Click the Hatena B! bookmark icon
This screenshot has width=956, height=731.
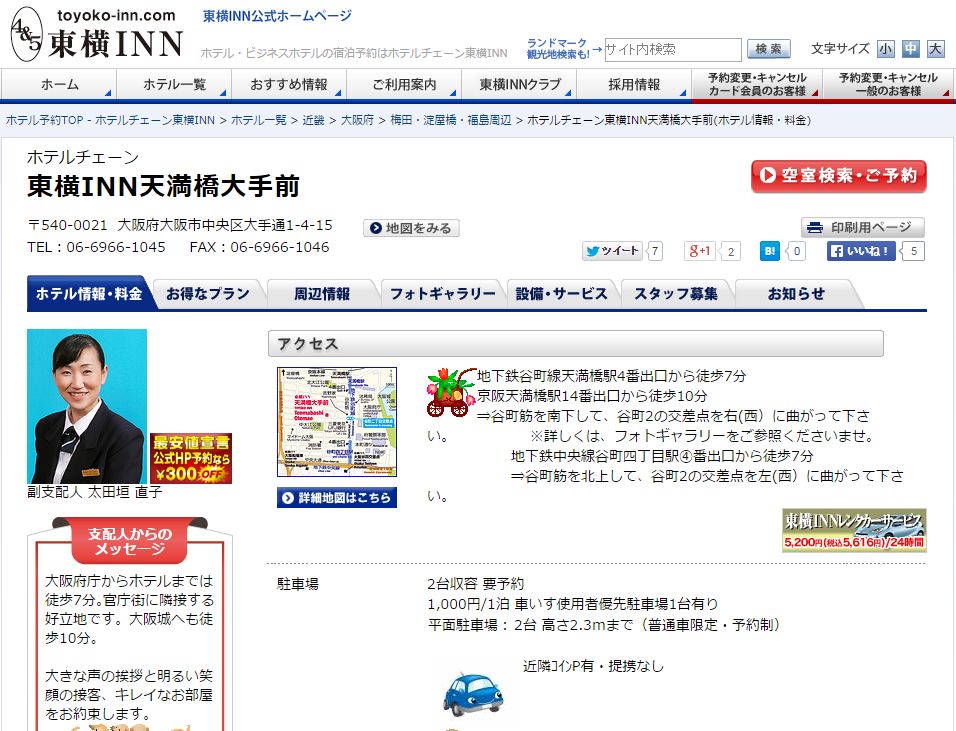coord(769,251)
